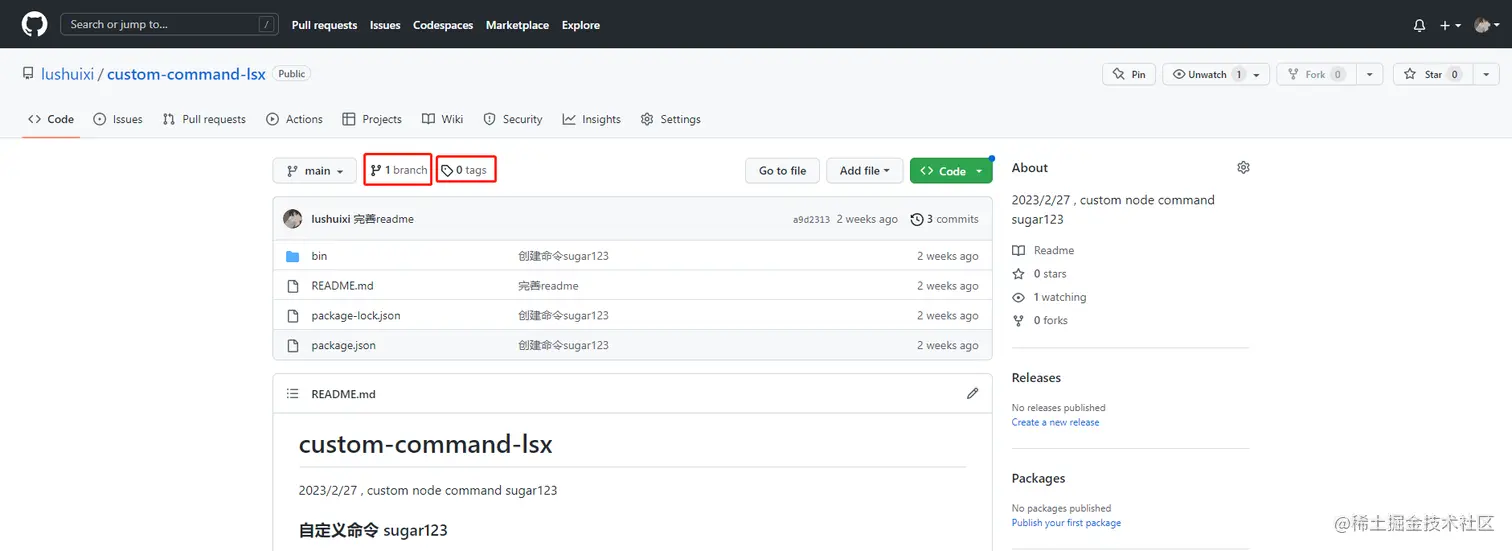Go to Codespaces

pyautogui.click(x=443, y=25)
